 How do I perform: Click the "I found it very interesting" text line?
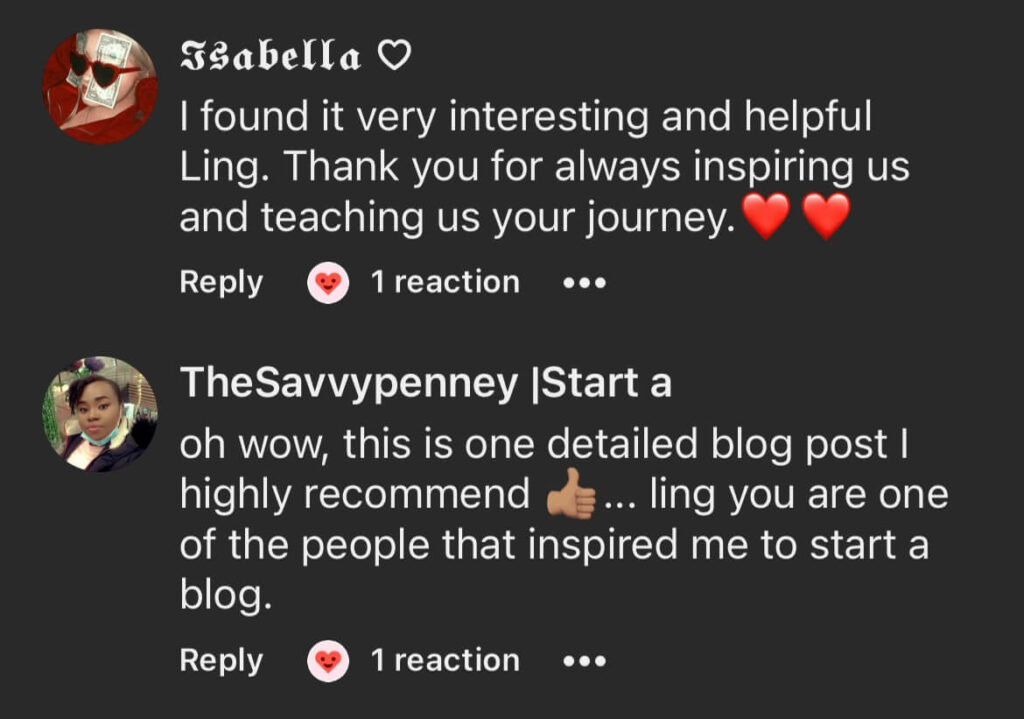pos(525,118)
